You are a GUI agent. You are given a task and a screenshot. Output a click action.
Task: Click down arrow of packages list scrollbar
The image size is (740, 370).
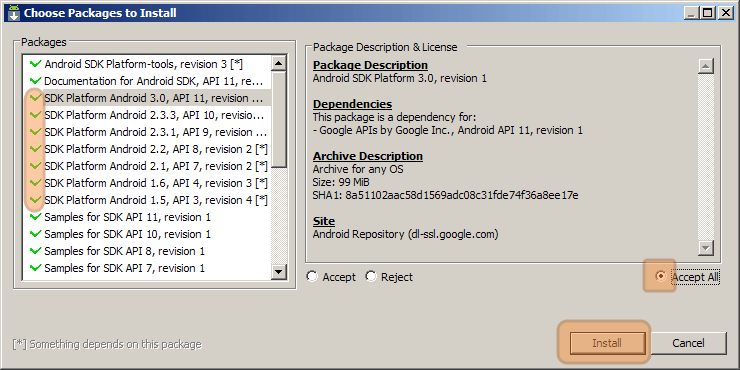click(x=278, y=271)
